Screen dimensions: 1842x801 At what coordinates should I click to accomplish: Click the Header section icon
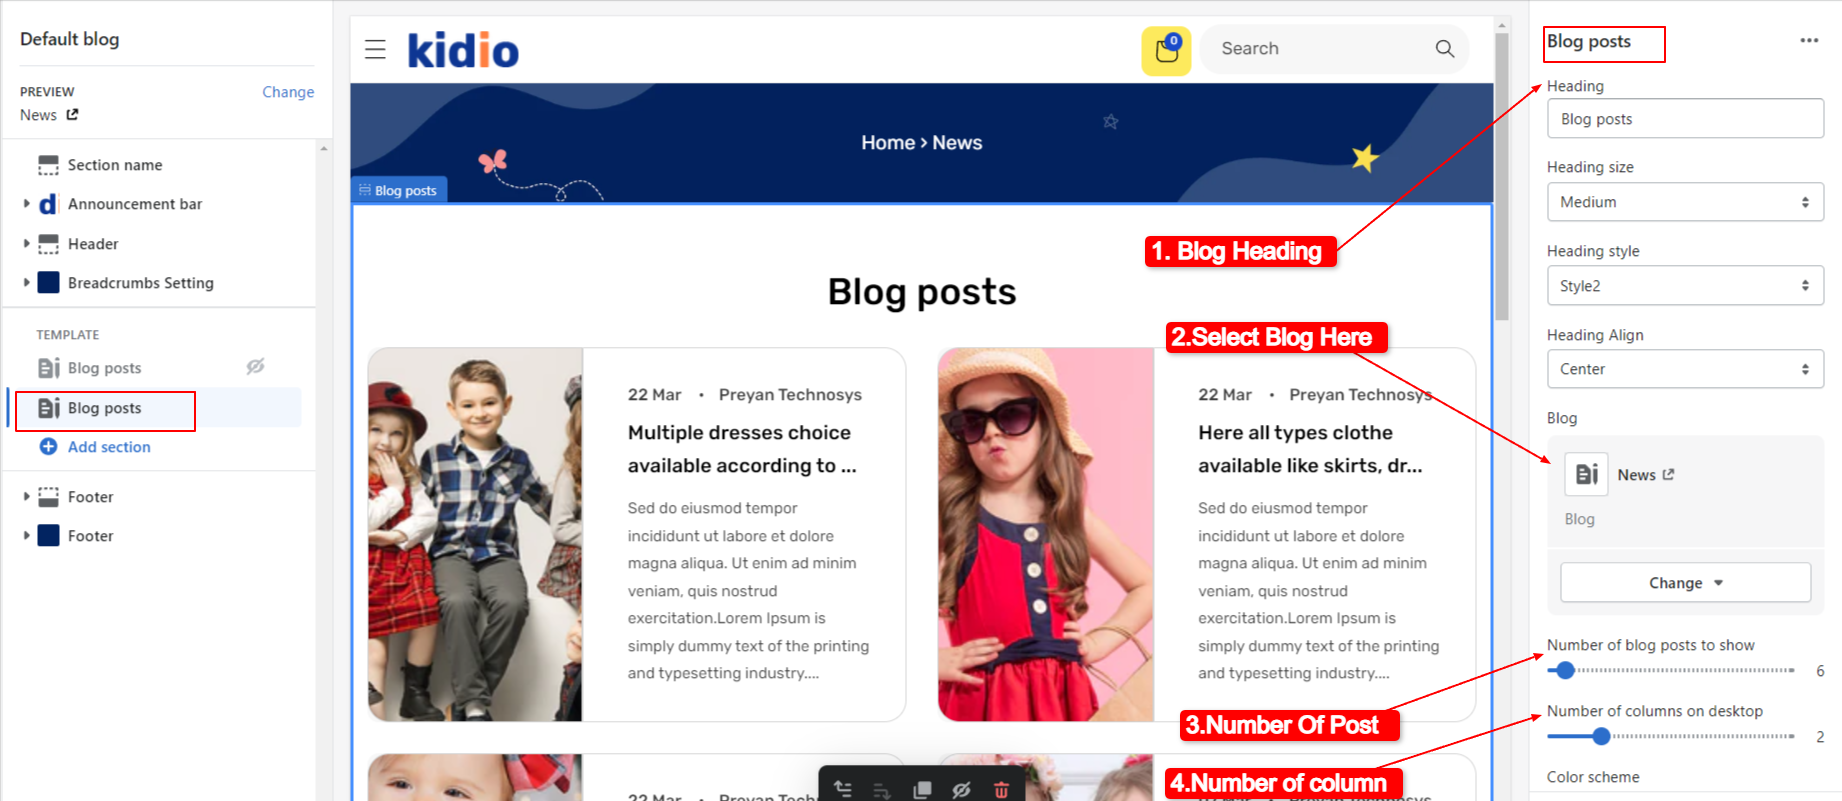[48, 244]
